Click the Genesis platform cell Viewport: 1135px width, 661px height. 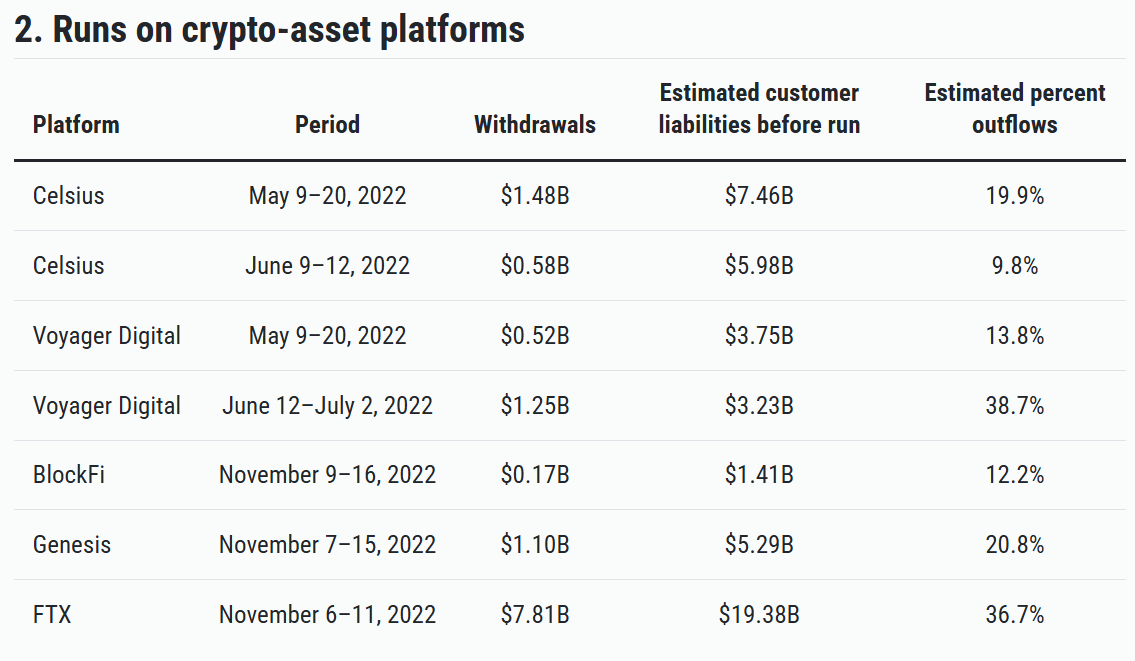click(x=71, y=545)
